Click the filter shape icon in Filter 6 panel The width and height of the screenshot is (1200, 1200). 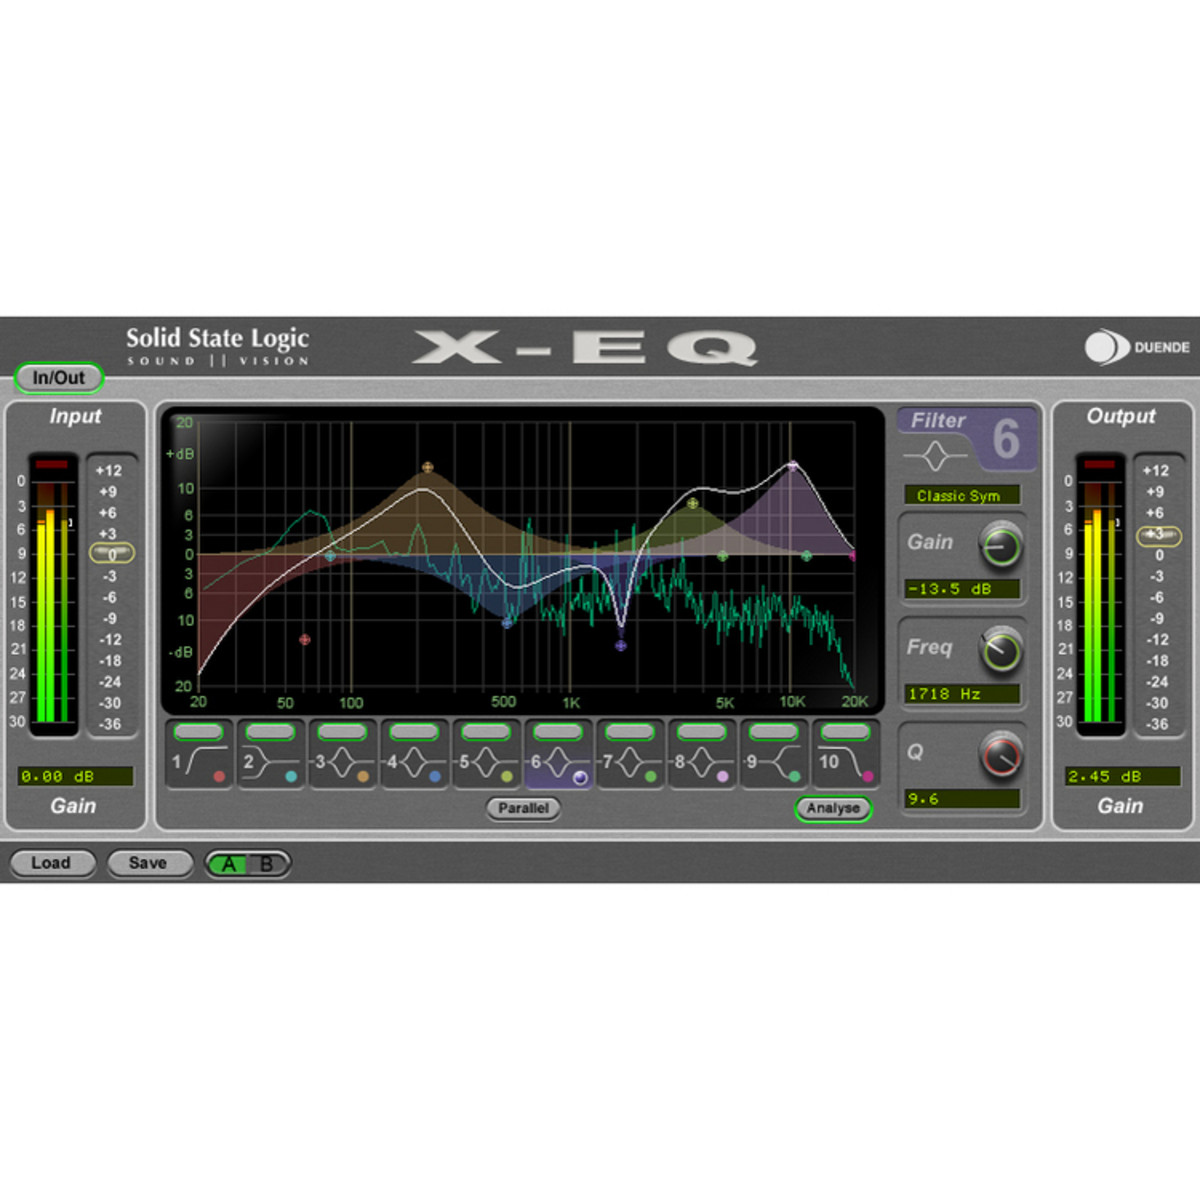pyautogui.click(x=935, y=456)
